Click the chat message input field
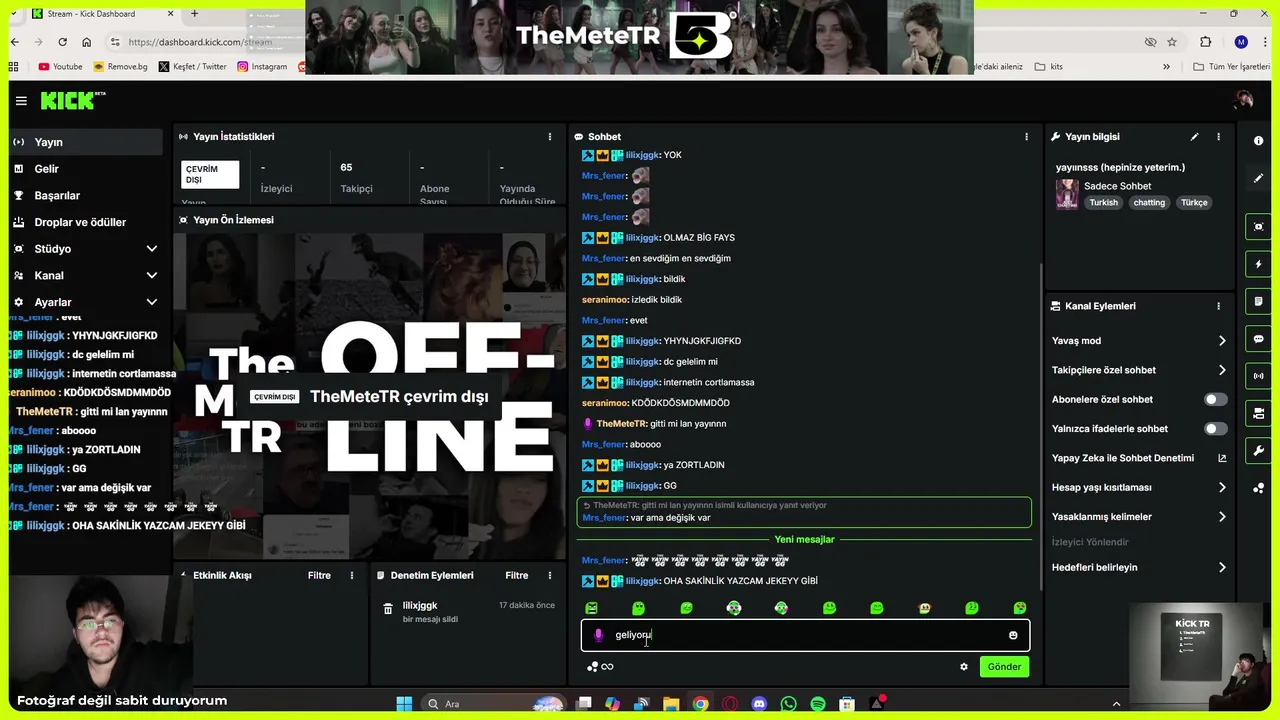 [805, 635]
